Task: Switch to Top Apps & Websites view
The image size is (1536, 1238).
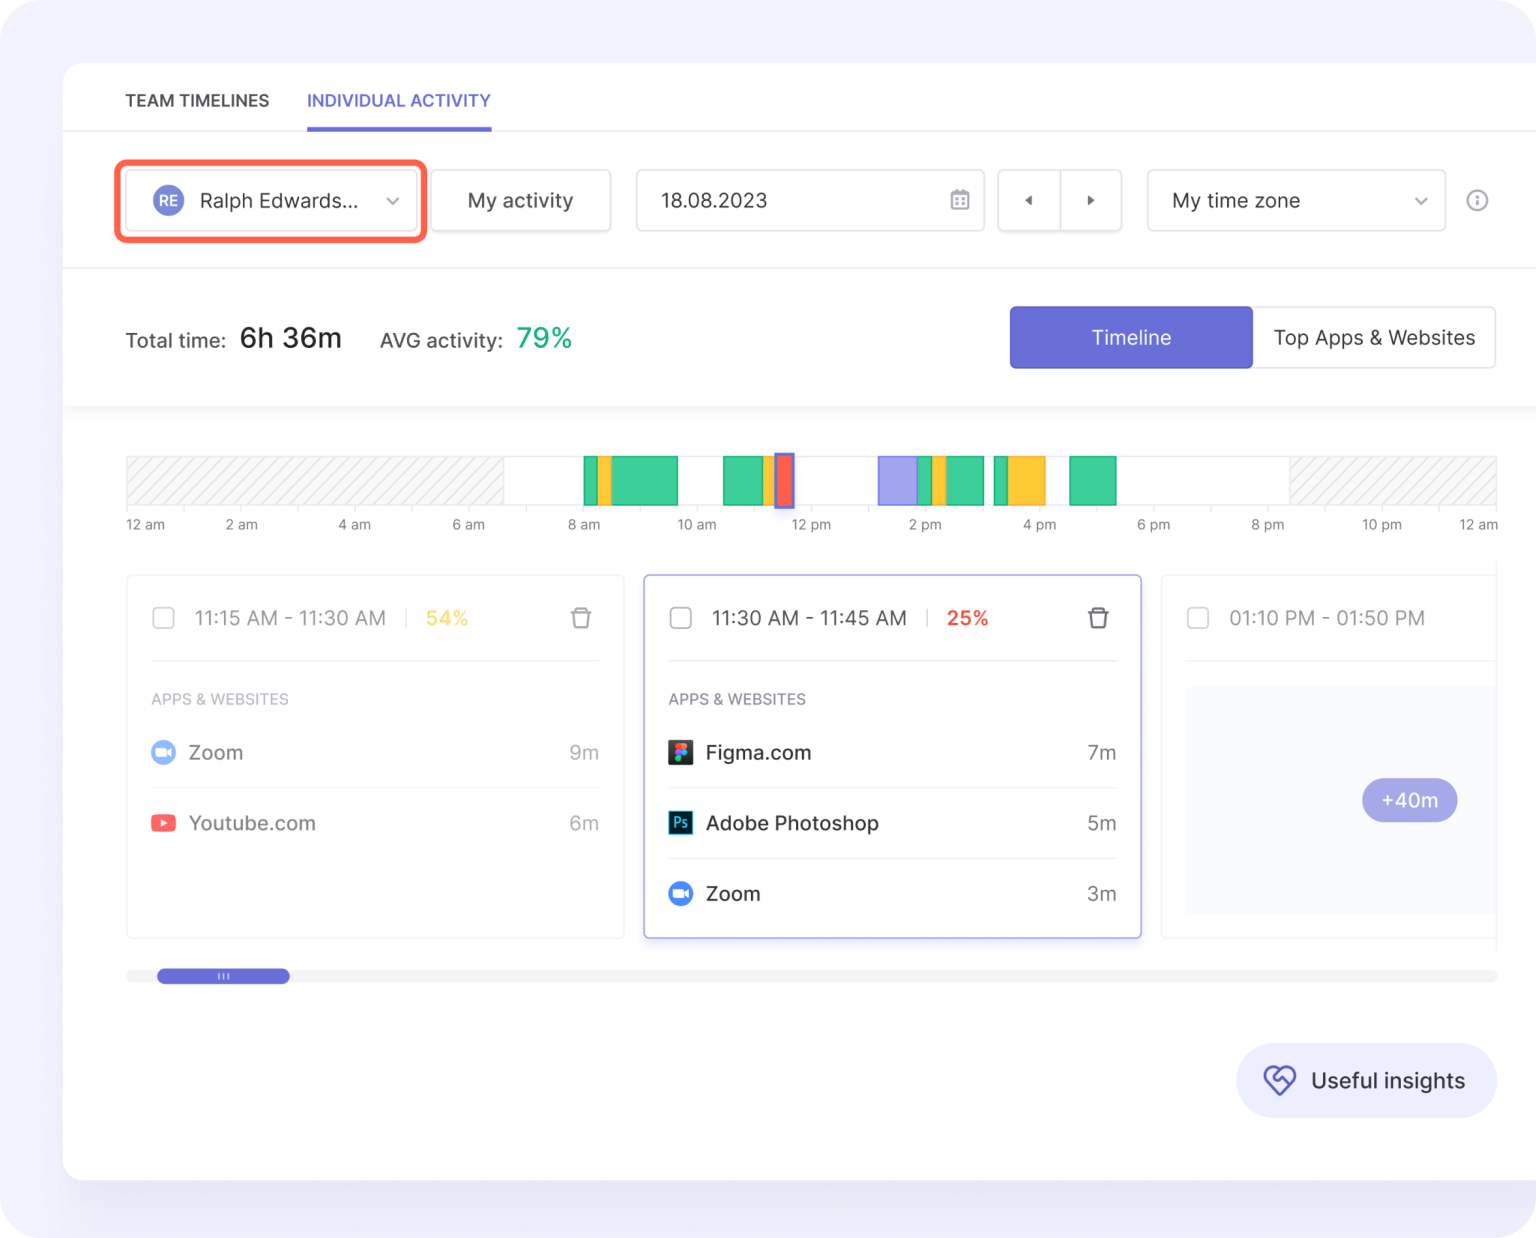Action: tap(1374, 337)
